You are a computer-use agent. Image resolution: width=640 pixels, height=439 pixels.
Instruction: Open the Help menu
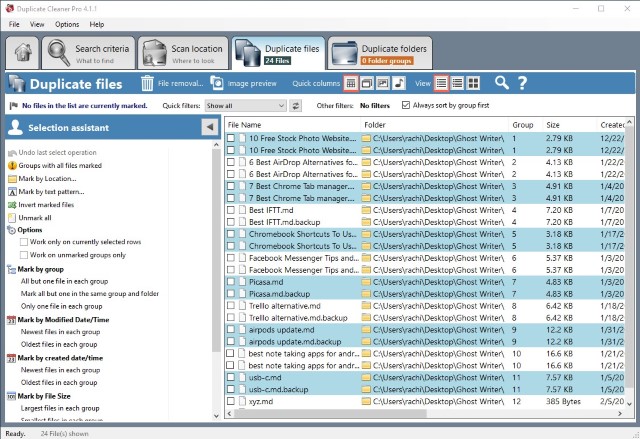pos(97,24)
